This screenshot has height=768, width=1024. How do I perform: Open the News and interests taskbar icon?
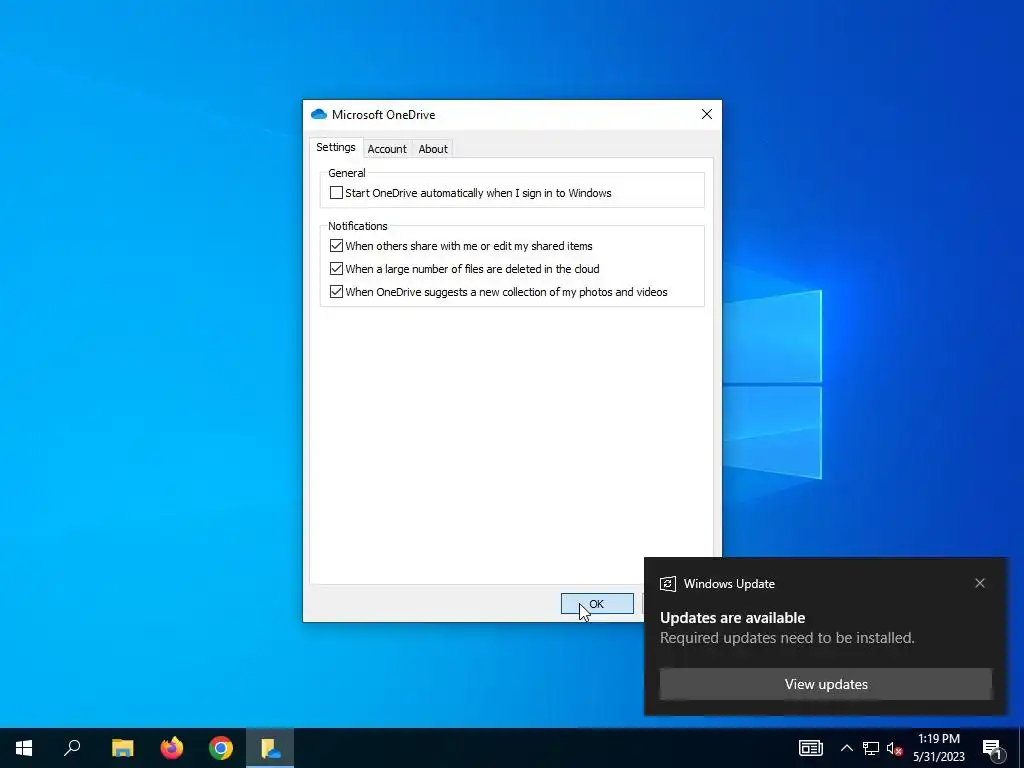(810, 748)
